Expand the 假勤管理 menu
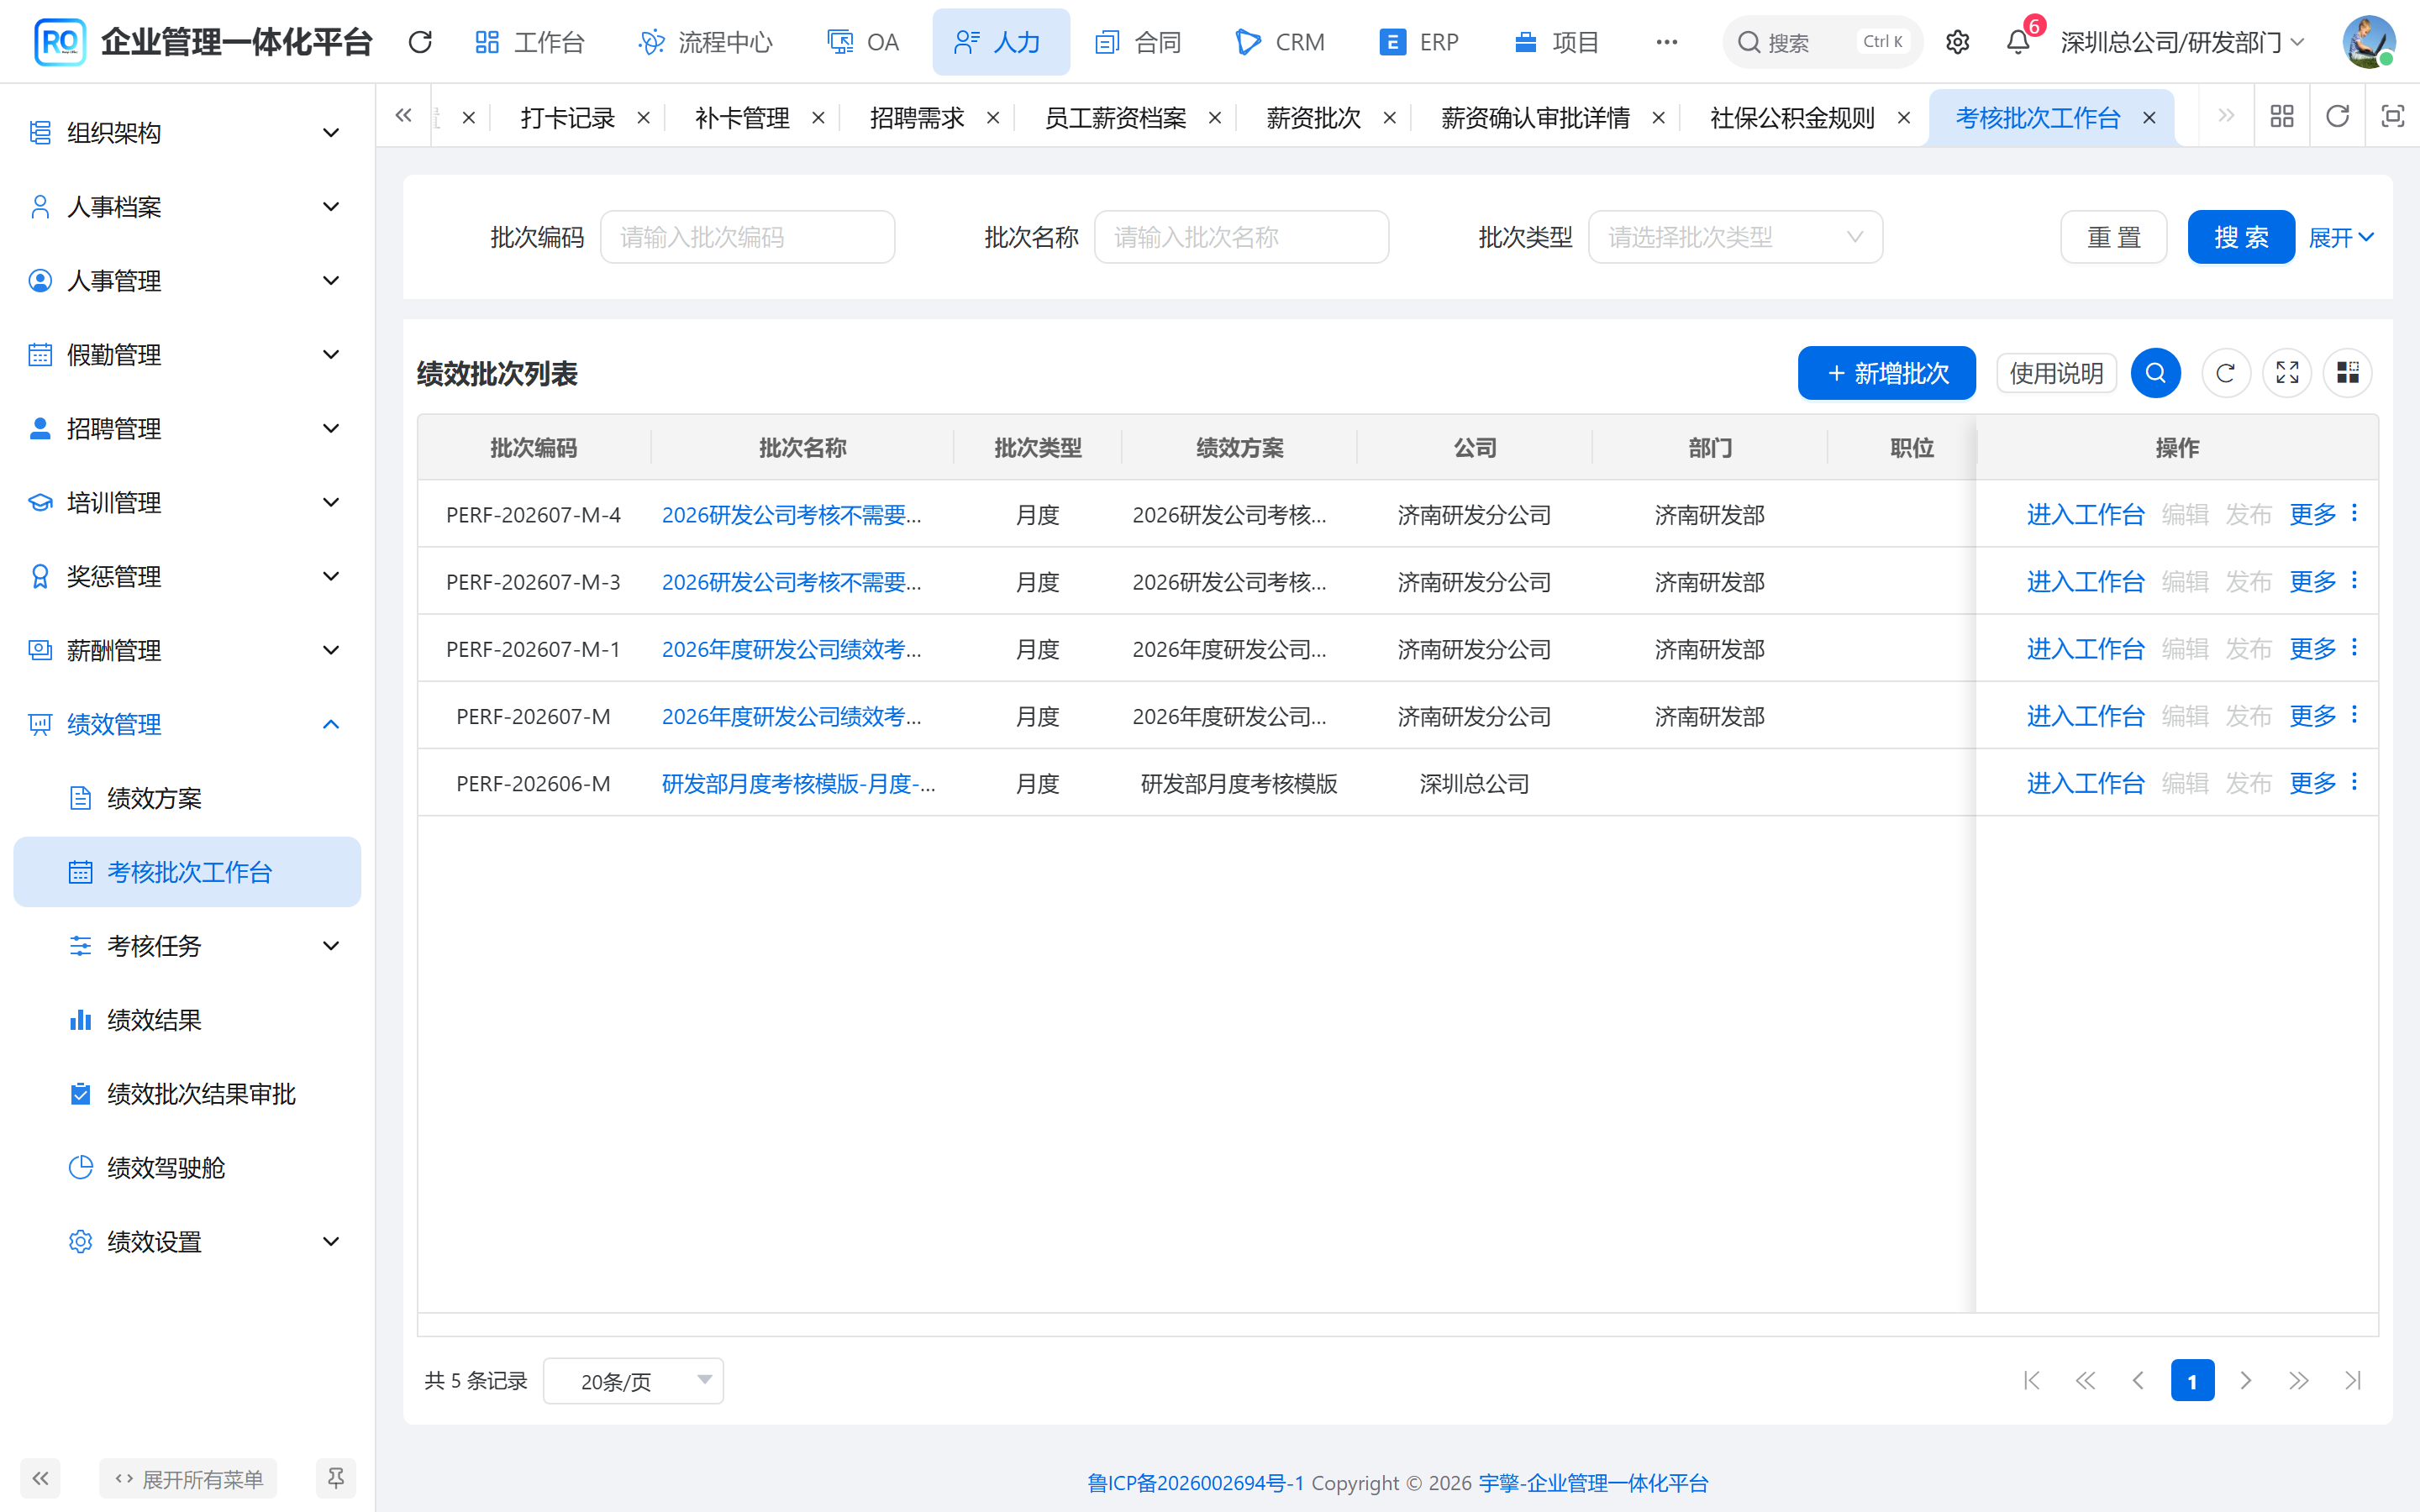Screen dimensions: 2420x1512 click(187, 355)
